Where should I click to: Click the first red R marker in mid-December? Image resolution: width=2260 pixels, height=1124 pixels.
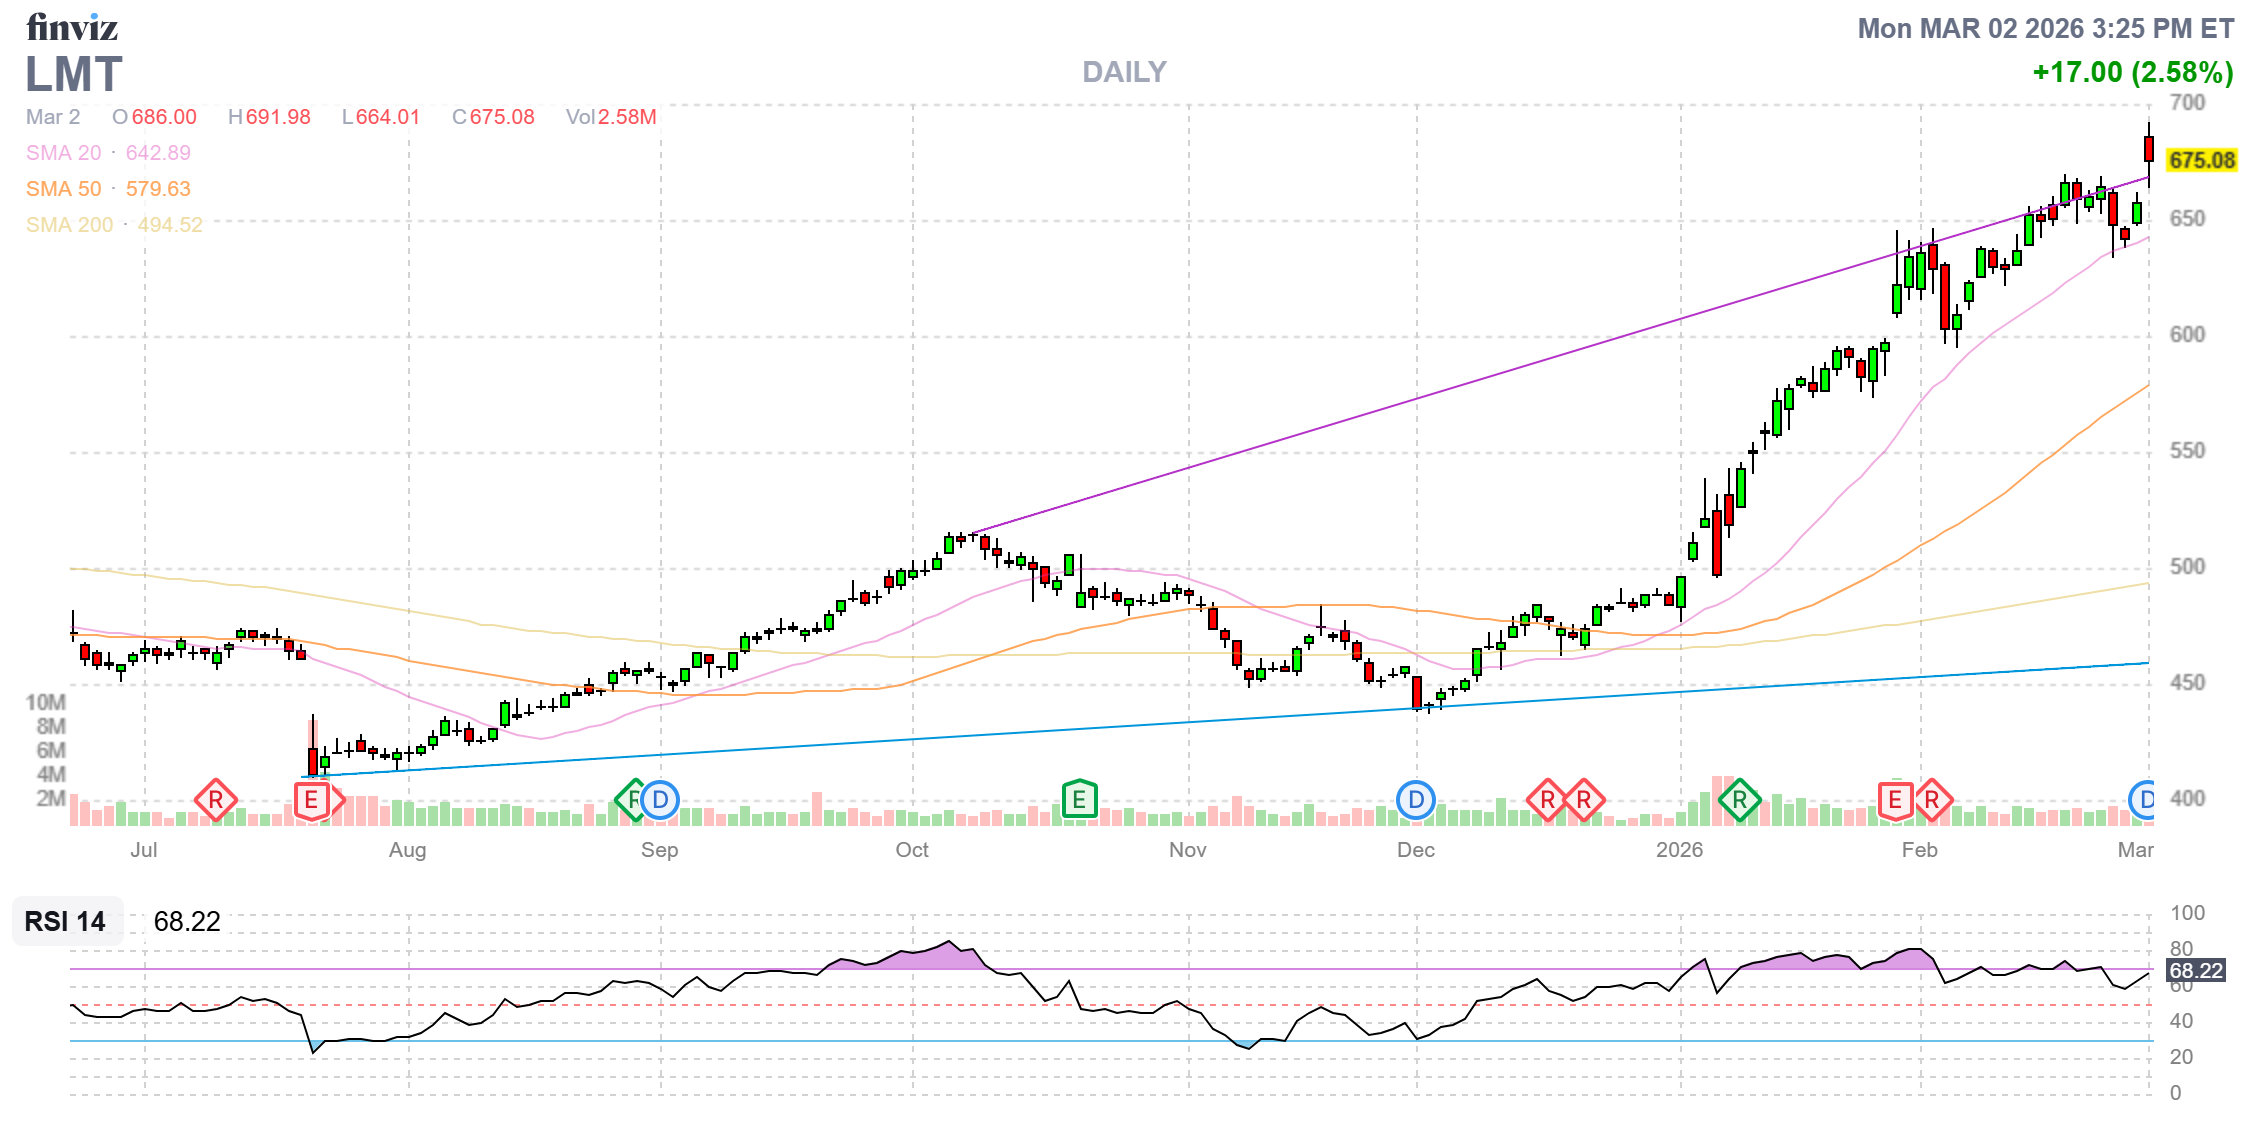(1547, 800)
